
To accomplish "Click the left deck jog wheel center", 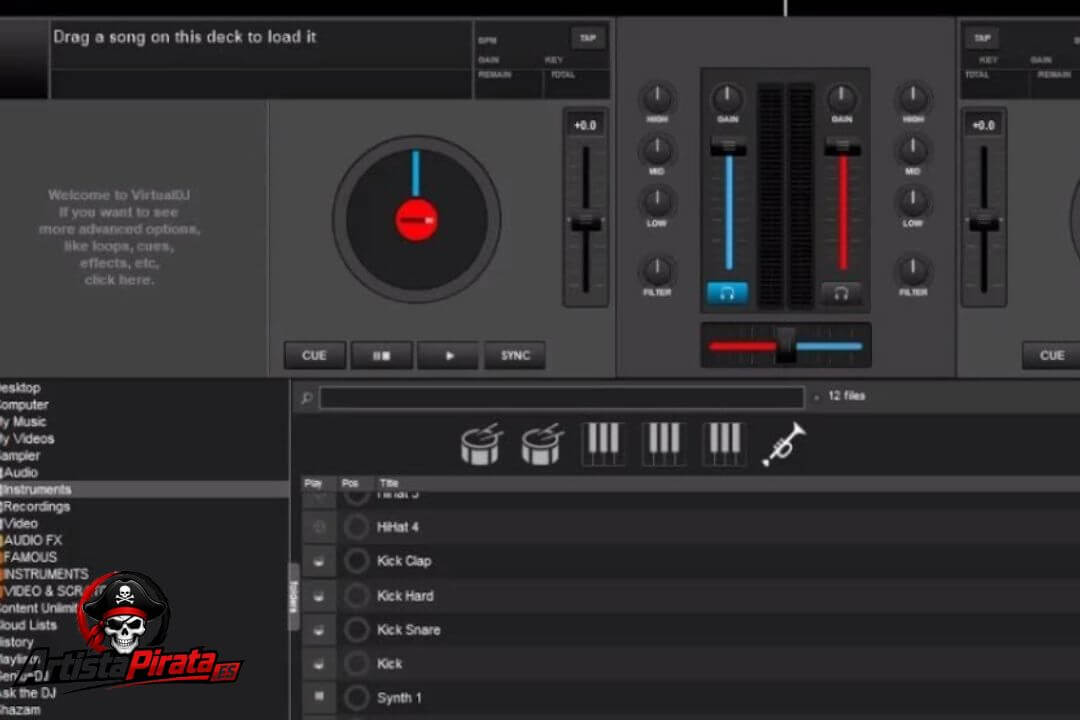I will pyautogui.click(x=416, y=220).
